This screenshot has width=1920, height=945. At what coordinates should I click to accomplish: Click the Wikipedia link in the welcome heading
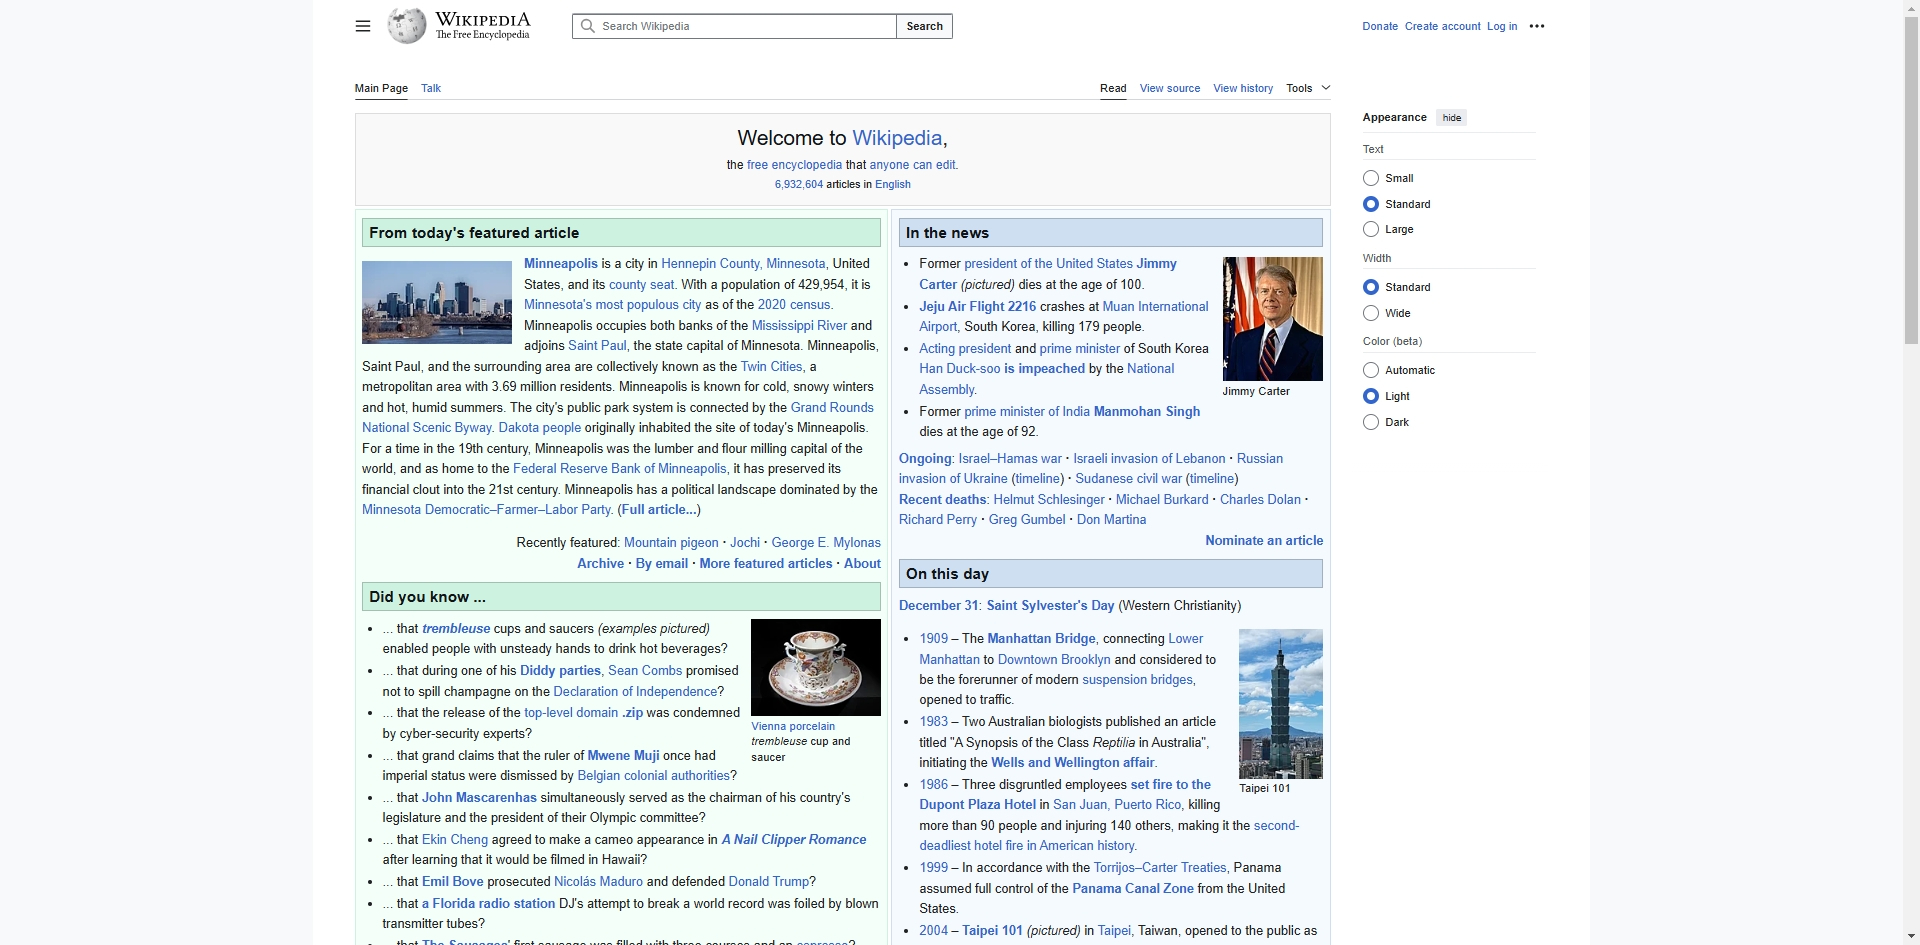(x=897, y=138)
